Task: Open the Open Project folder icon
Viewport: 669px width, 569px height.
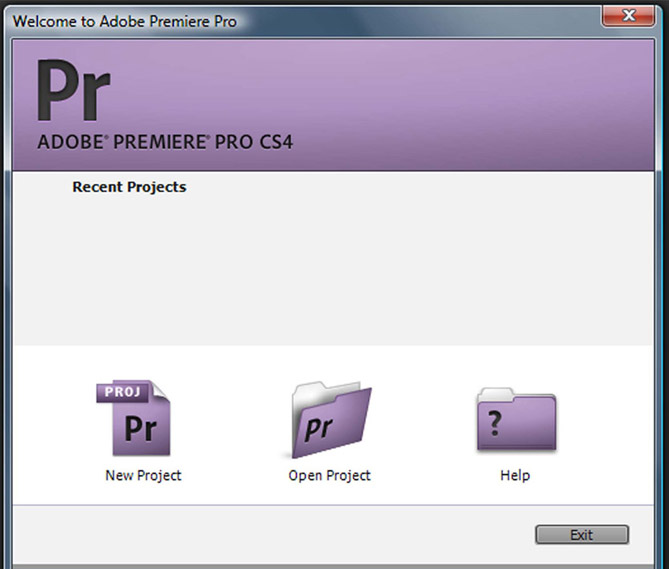Action: [x=330, y=422]
